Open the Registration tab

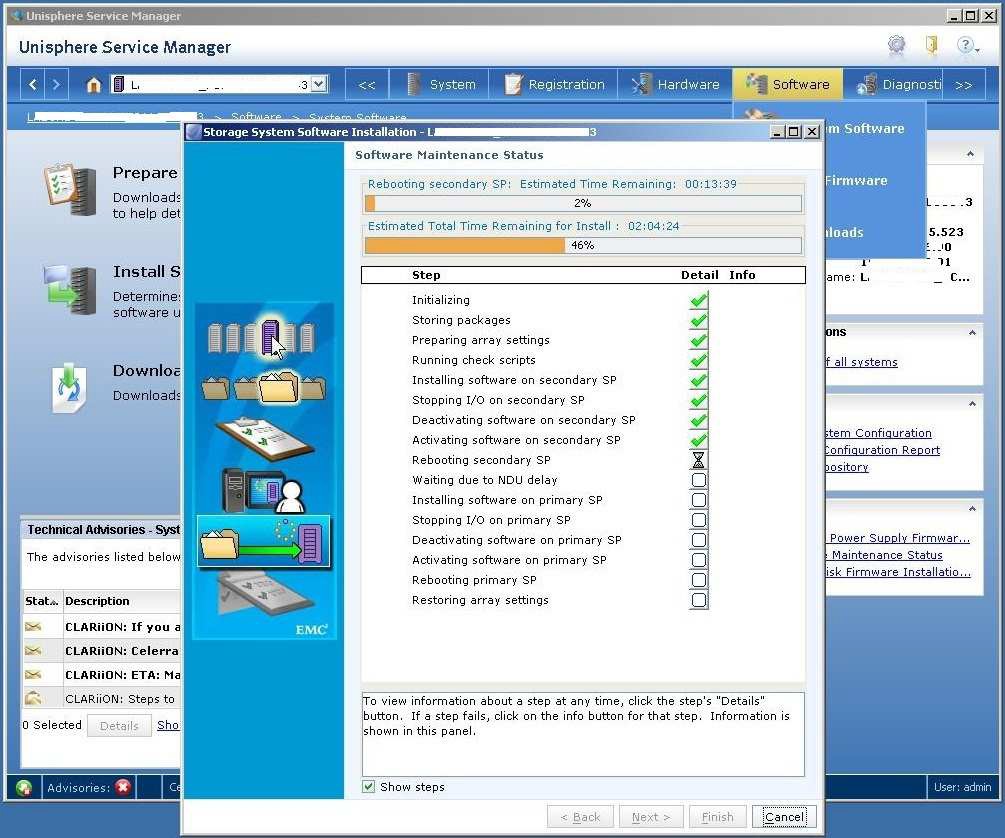tap(554, 85)
